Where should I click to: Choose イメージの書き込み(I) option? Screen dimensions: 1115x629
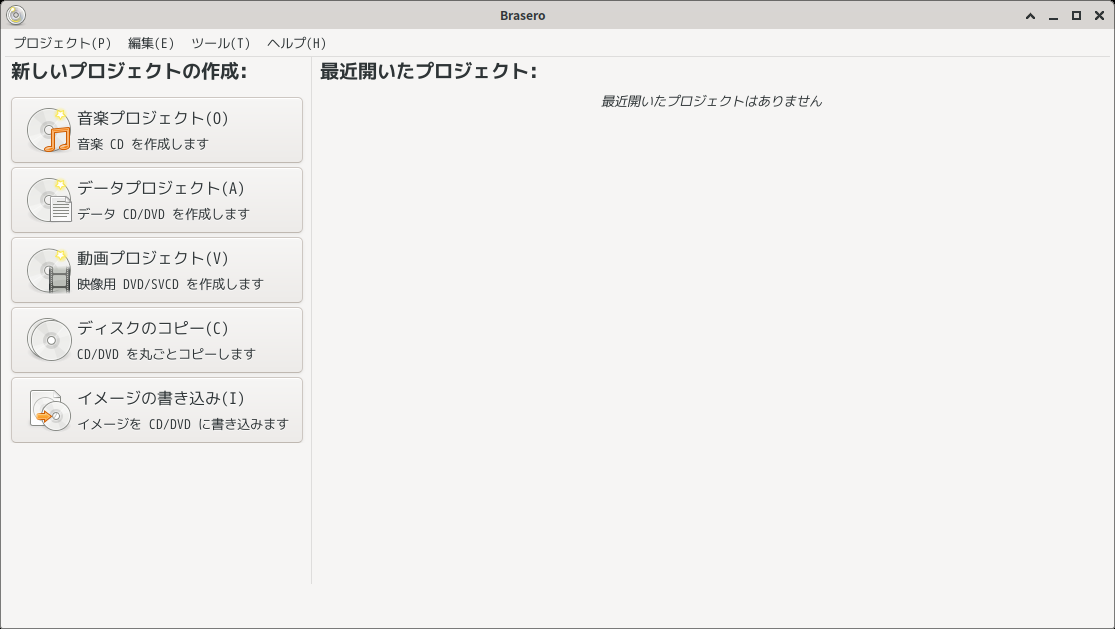[x=157, y=410]
